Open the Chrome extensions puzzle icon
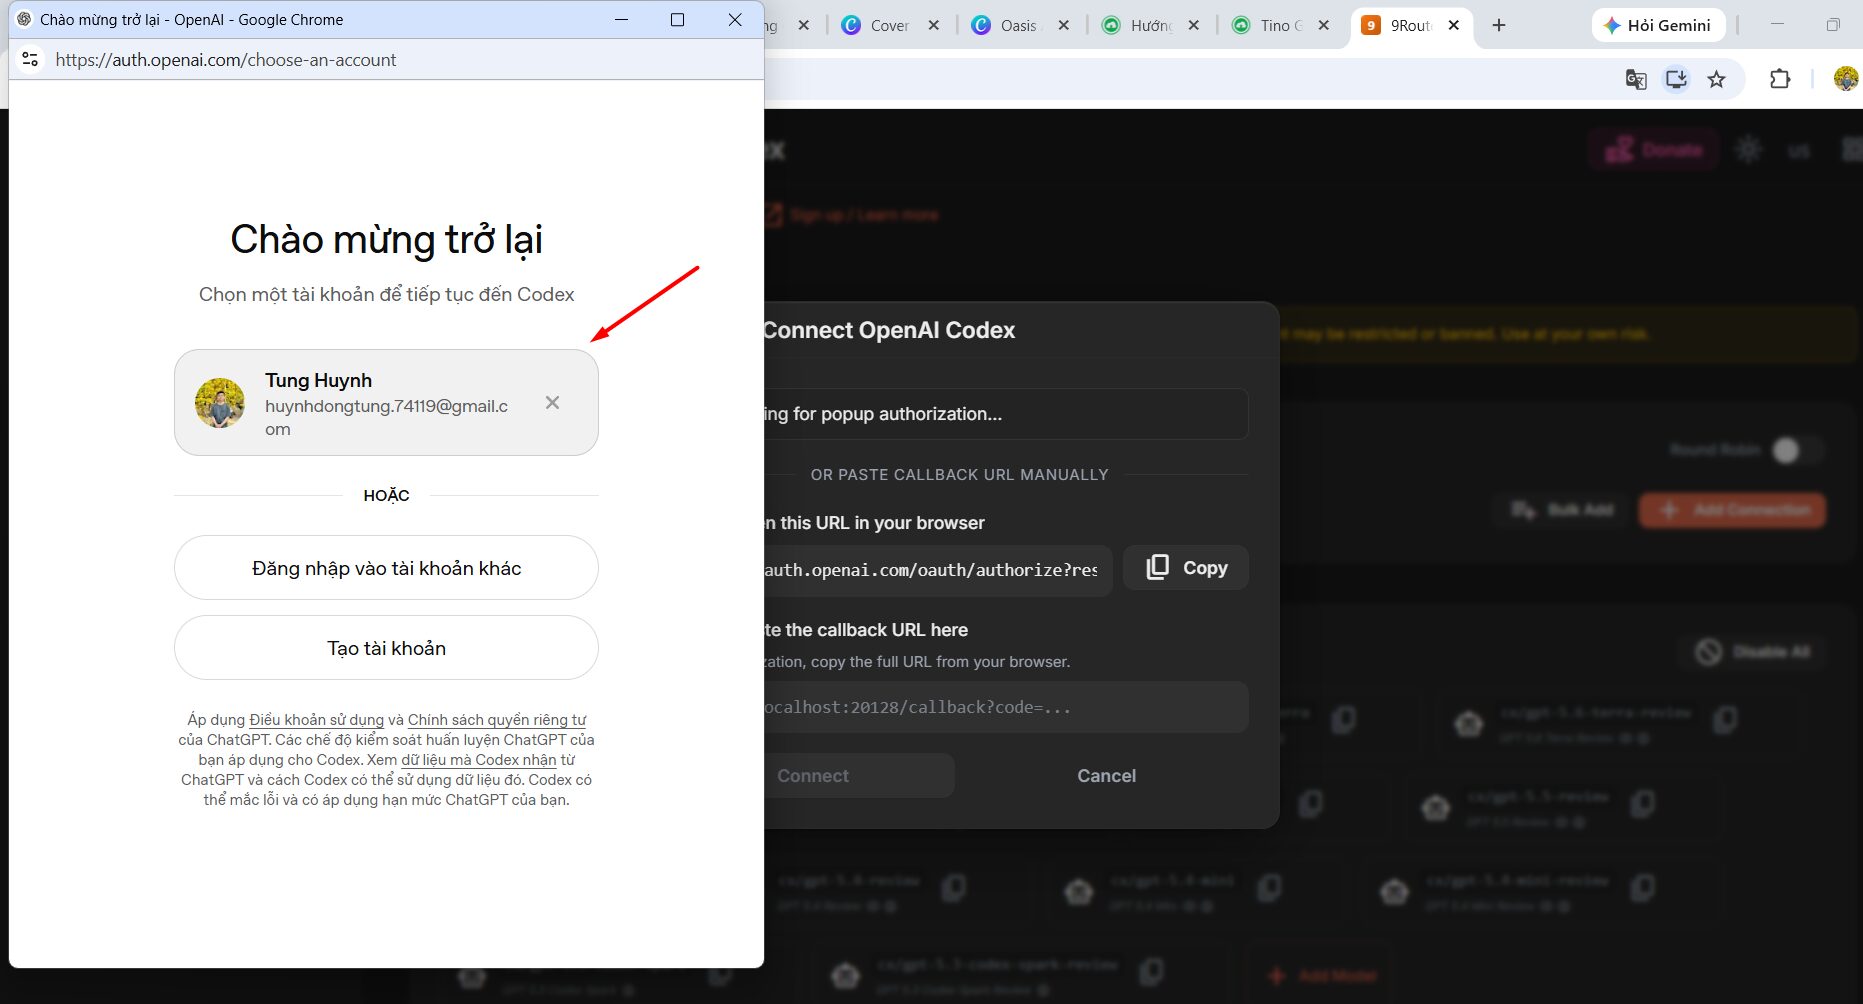 pyautogui.click(x=1780, y=79)
